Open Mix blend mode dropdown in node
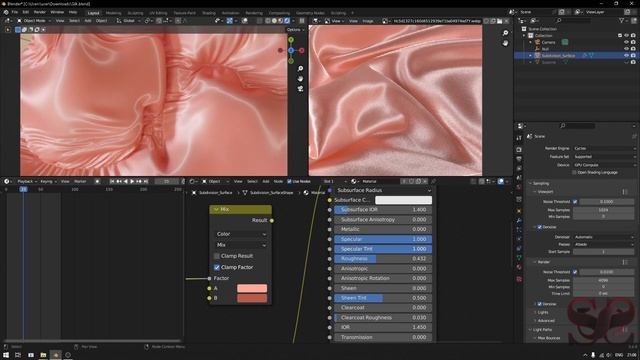This screenshot has width=640, height=360. click(241, 245)
